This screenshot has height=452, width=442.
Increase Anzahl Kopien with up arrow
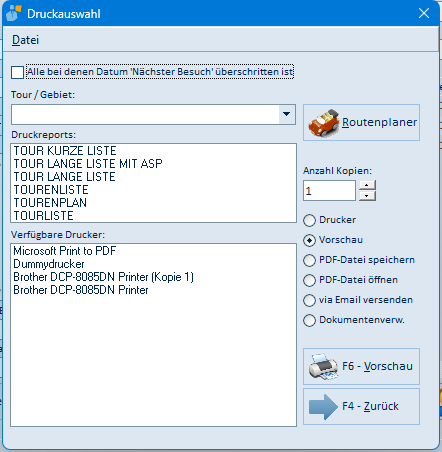(x=367, y=185)
